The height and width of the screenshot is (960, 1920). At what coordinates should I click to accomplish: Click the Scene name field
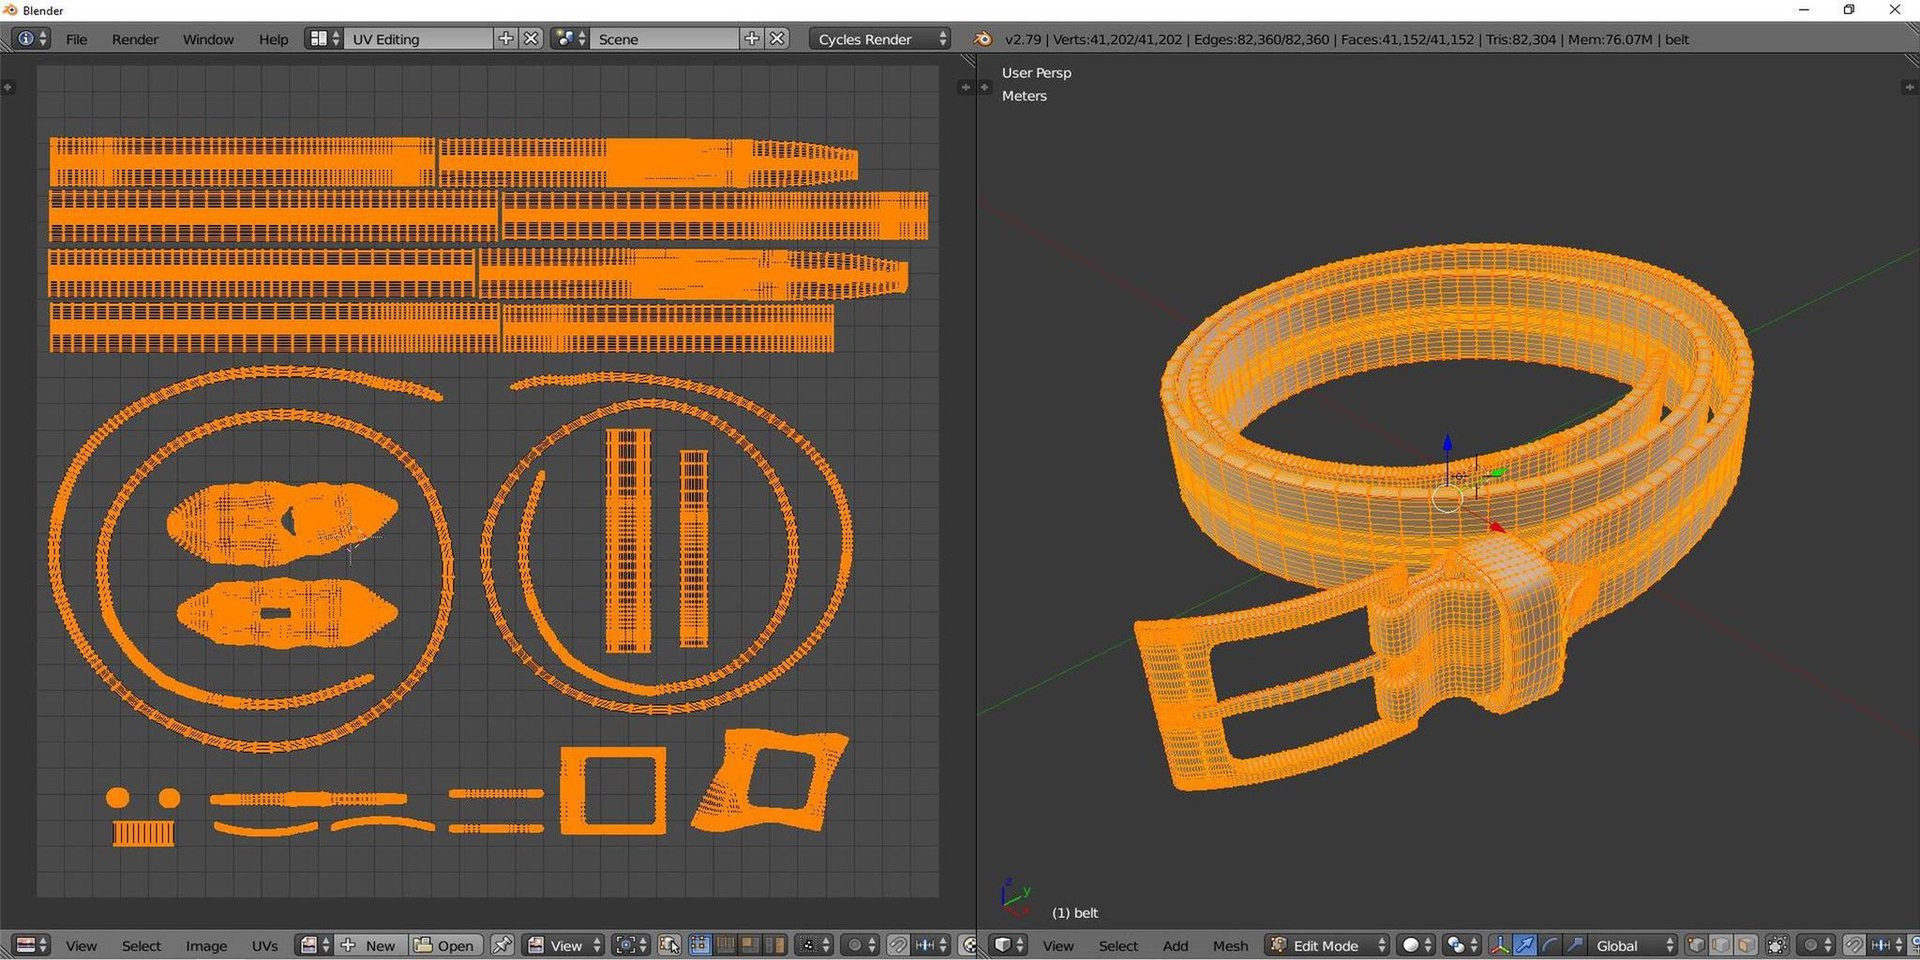pyautogui.click(x=665, y=39)
